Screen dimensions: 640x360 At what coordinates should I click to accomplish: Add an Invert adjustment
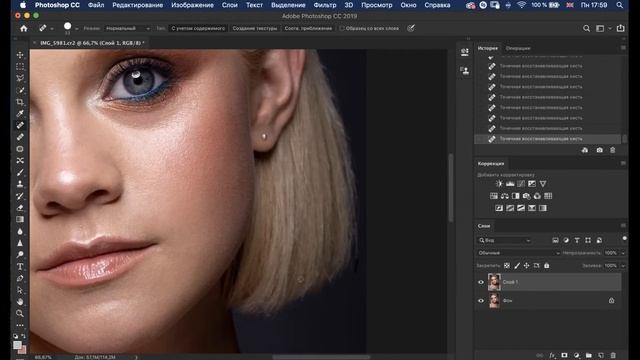499,208
